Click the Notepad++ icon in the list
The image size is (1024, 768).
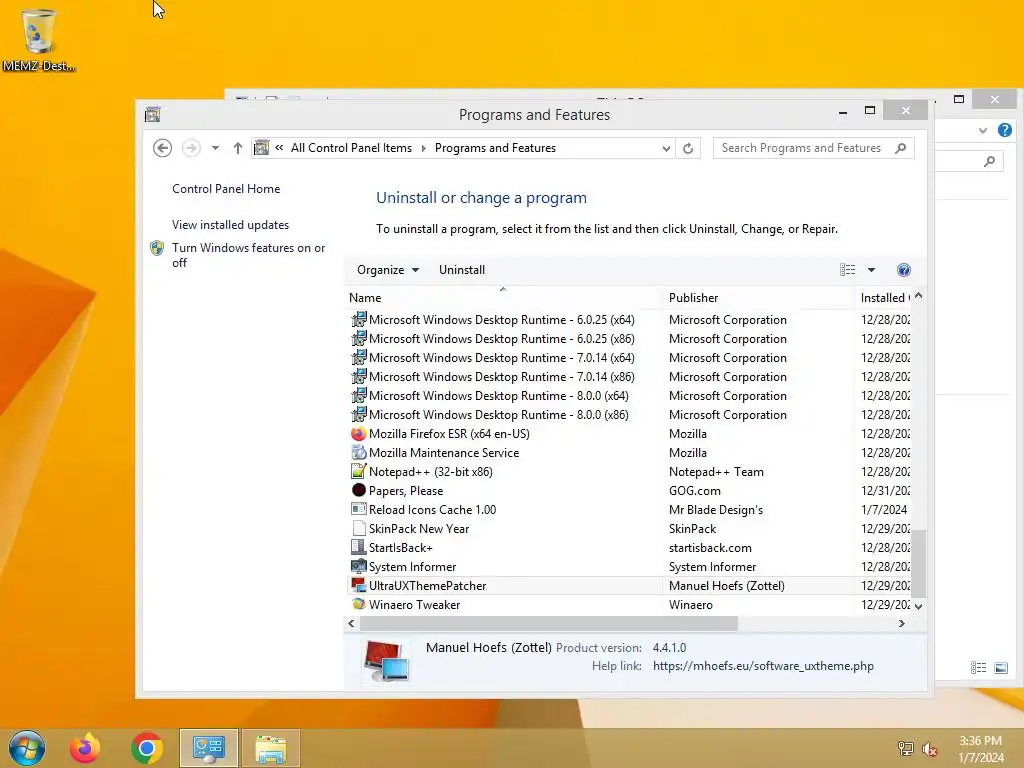click(359, 472)
